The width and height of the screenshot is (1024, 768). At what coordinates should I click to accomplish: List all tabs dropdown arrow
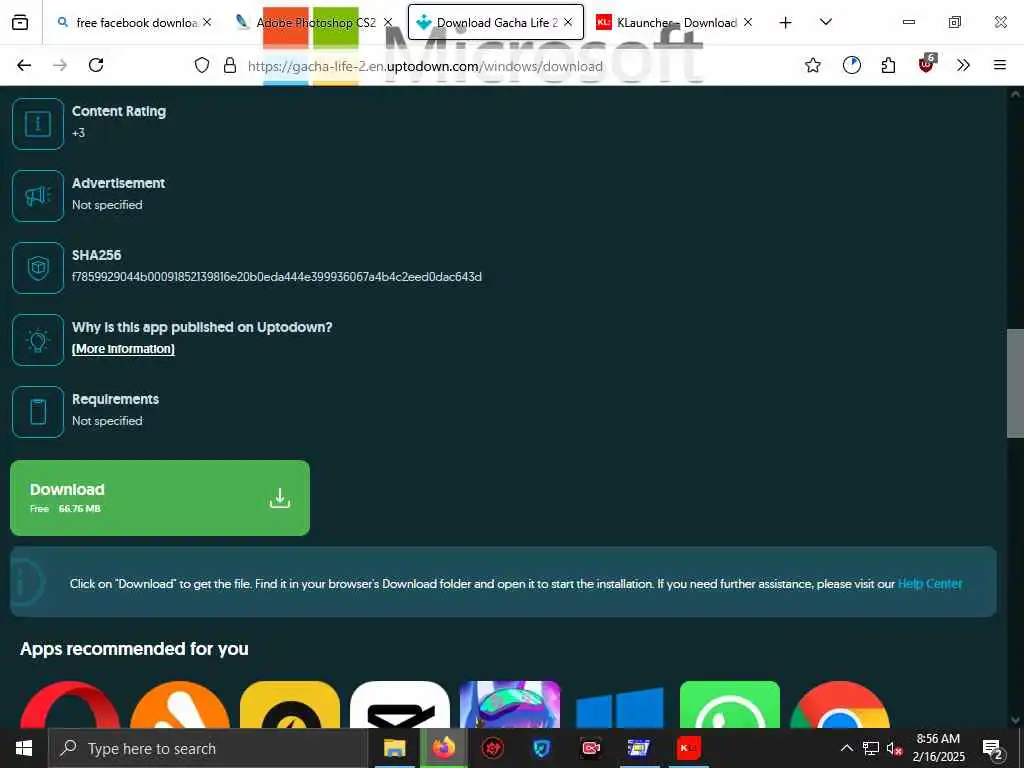826,22
